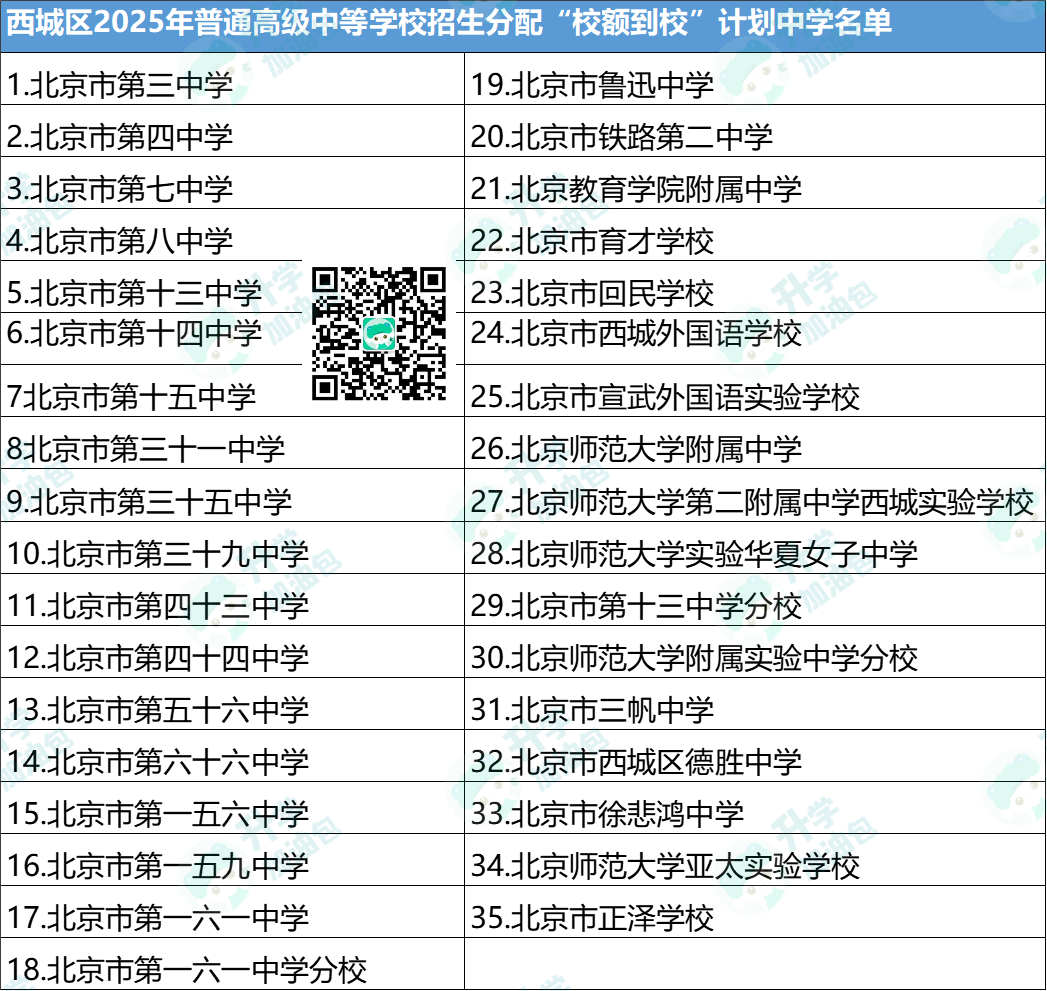
Task: Select the row '31.北京市三帆中学'
Action: click(755, 704)
